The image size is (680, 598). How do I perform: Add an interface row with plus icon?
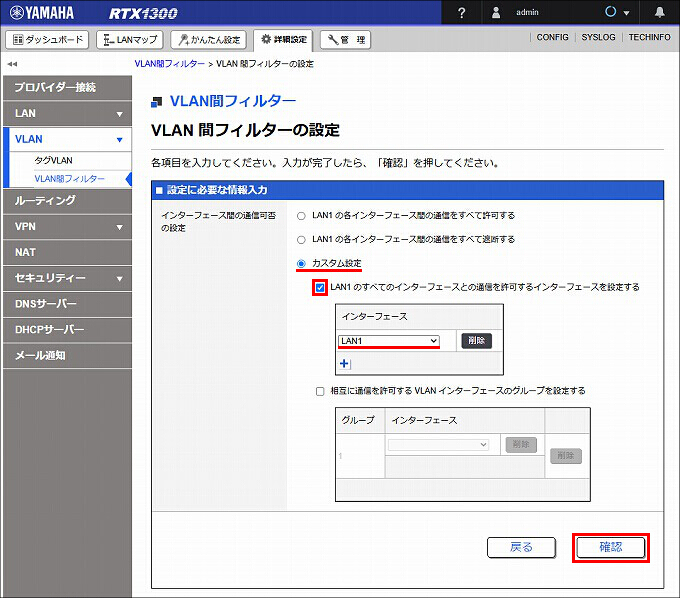click(344, 363)
